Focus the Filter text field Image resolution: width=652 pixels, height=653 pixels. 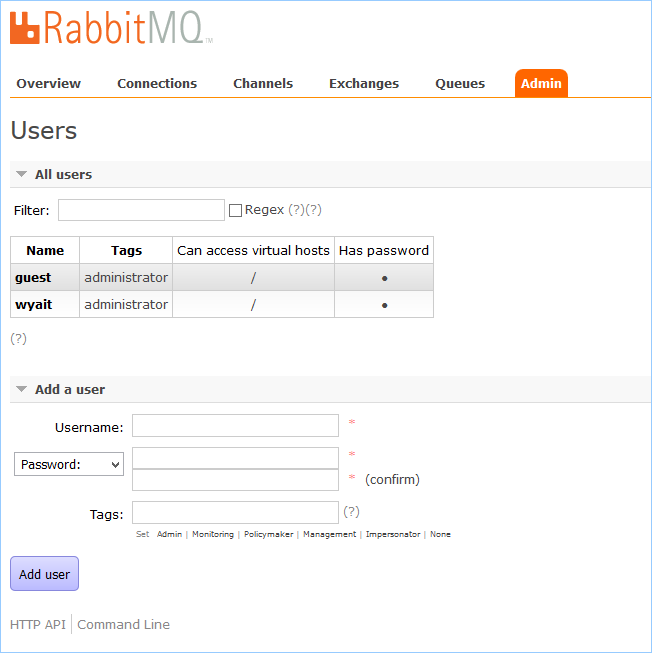point(141,210)
